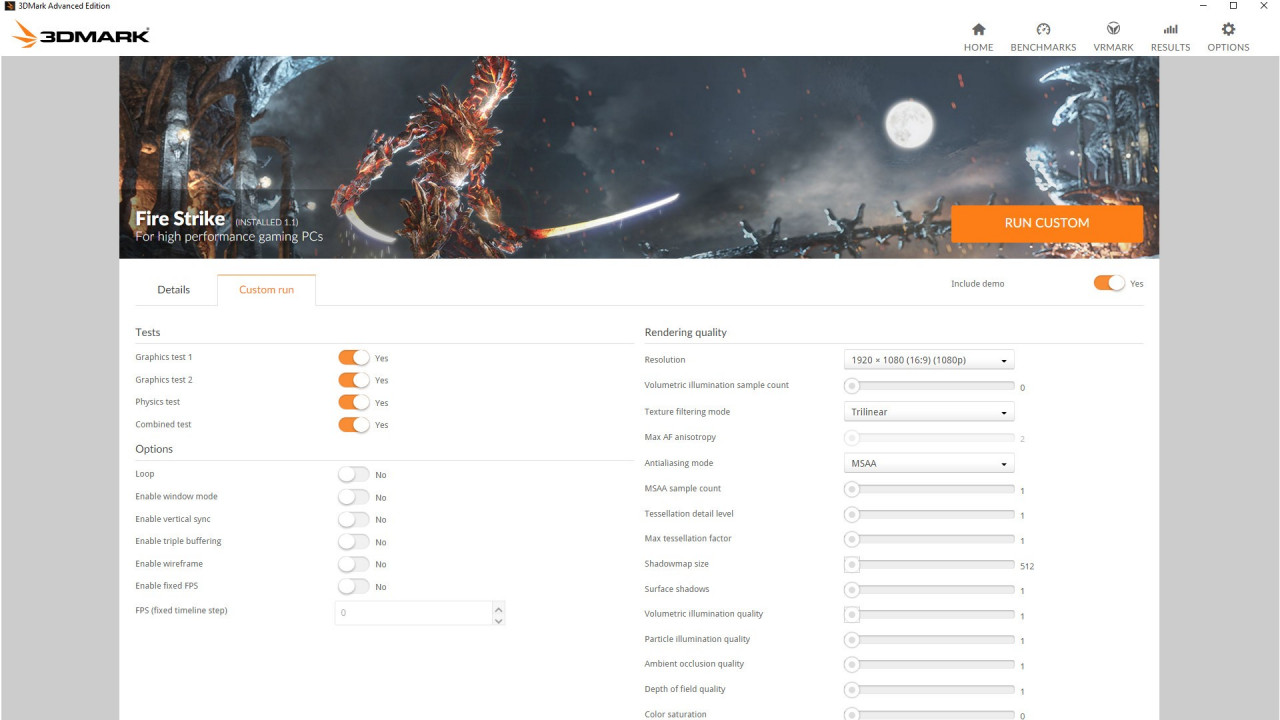Open the VRMark icon
The image size is (1280, 720).
(1113, 29)
